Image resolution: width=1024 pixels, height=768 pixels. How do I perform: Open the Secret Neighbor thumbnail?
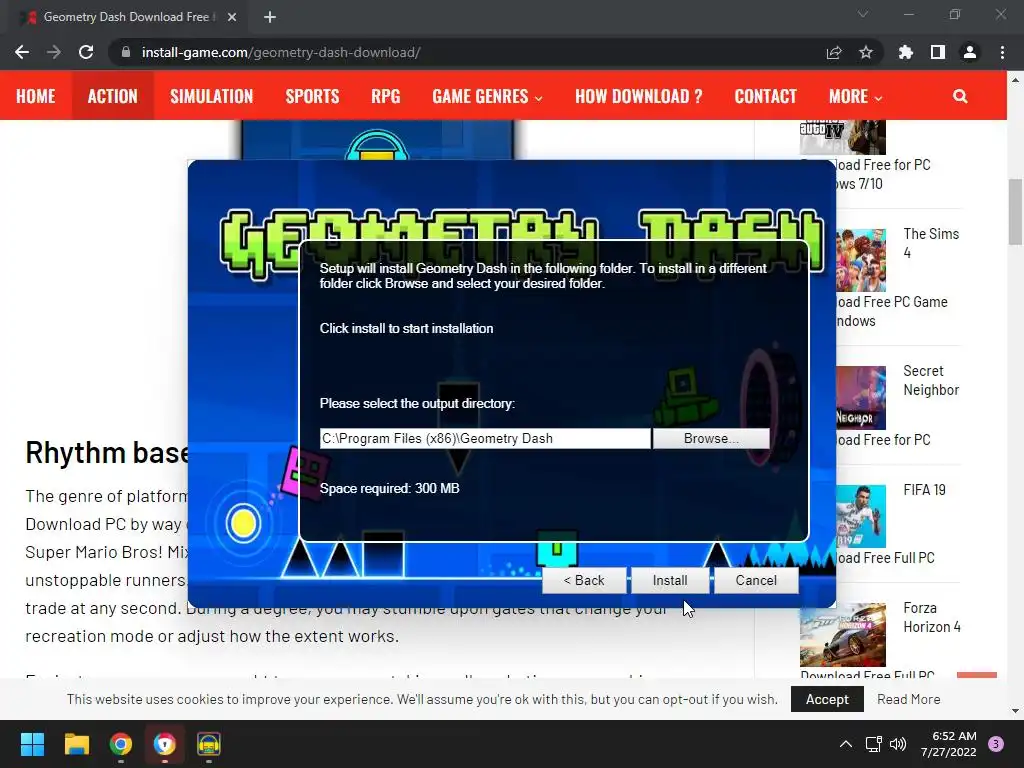pyautogui.click(x=861, y=397)
